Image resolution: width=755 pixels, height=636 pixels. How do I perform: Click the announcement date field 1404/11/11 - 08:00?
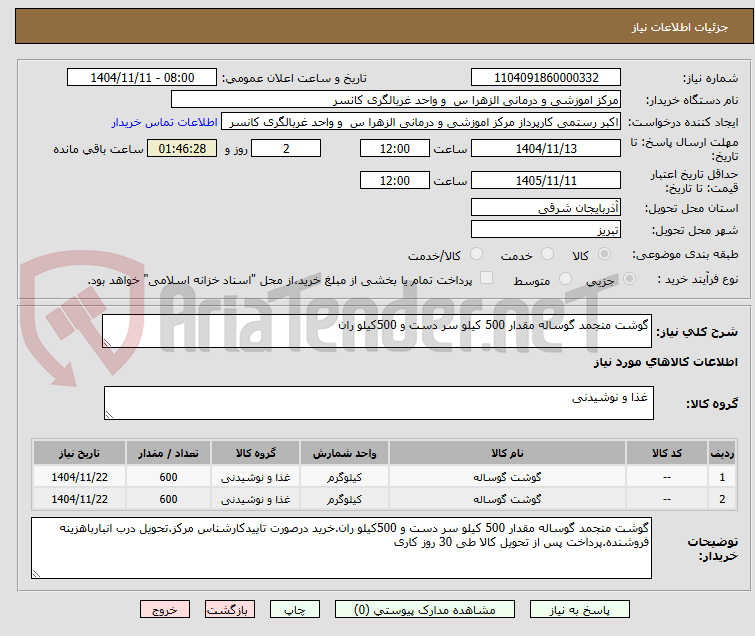point(142,78)
